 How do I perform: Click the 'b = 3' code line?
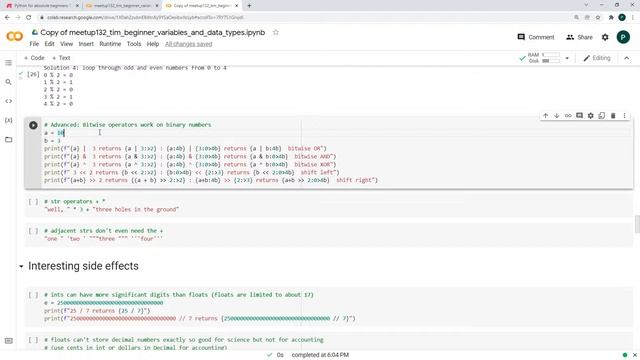click(52, 141)
